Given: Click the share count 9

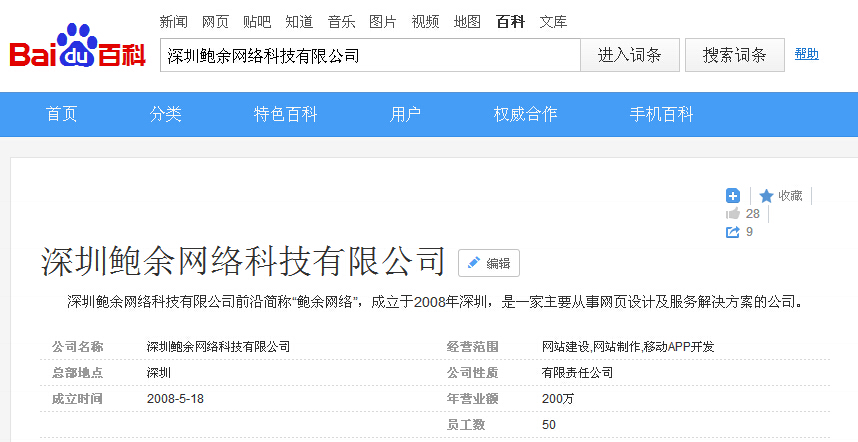Looking at the screenshot, I should [x=749, y=232].
